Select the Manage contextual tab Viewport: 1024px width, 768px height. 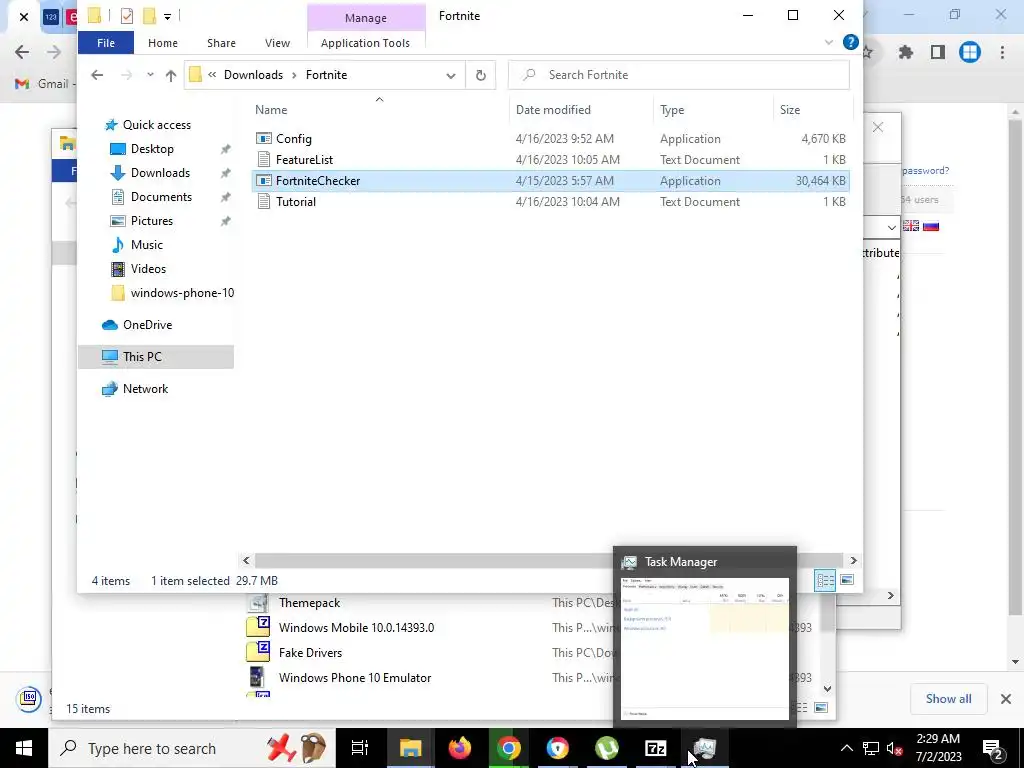click(x=366, y=18)
